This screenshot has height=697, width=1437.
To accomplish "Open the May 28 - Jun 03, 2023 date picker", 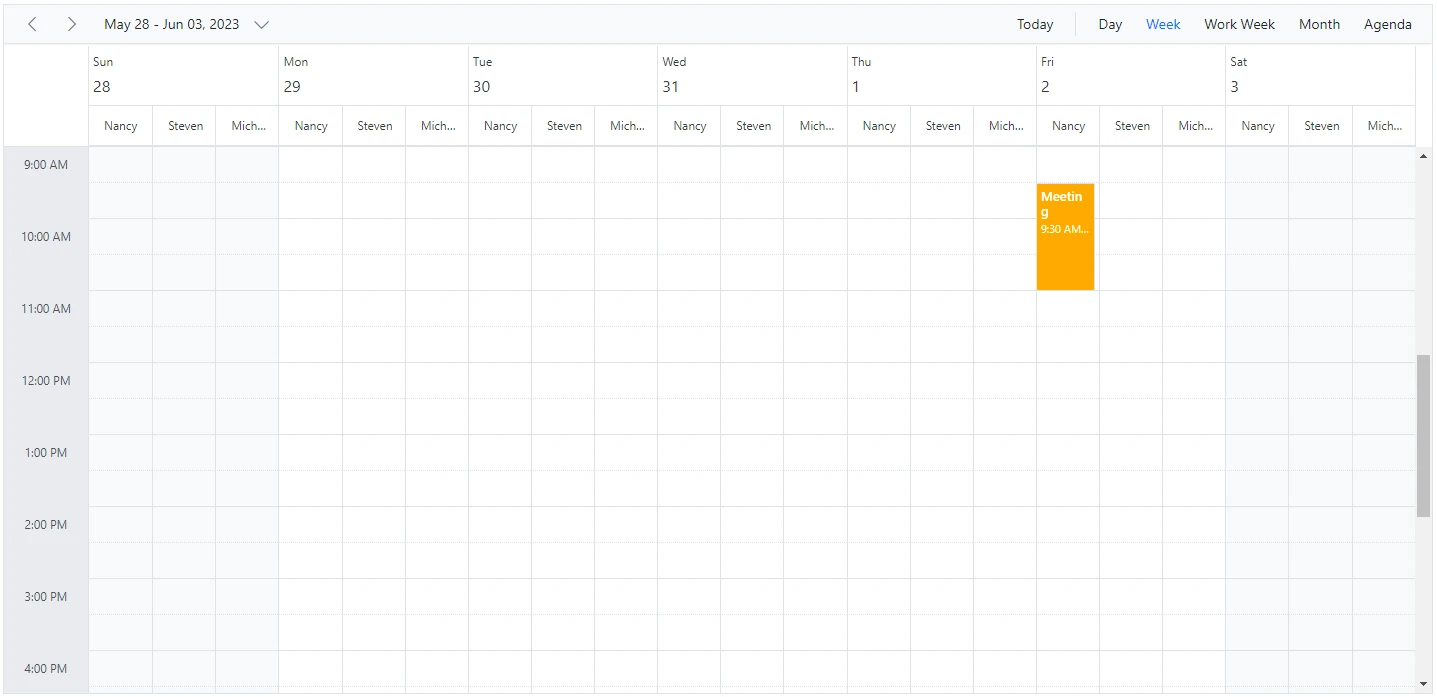I will [186, 24].
